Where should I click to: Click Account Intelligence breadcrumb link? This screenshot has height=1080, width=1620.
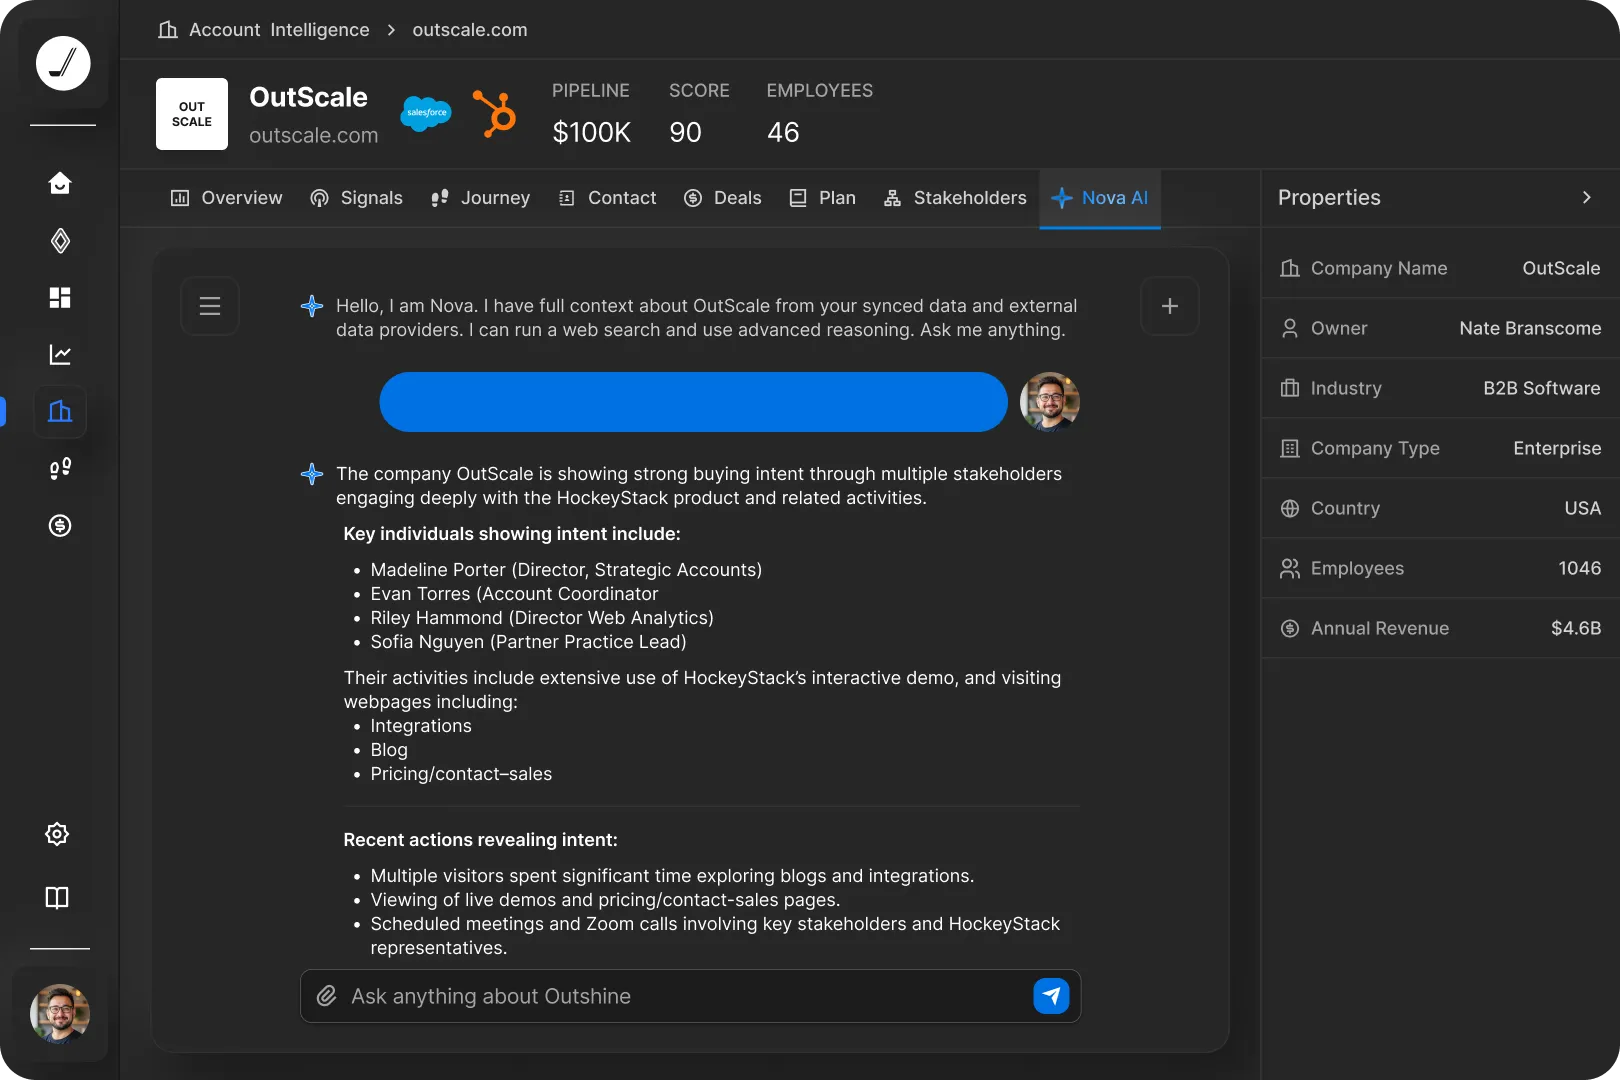[279, 30]
